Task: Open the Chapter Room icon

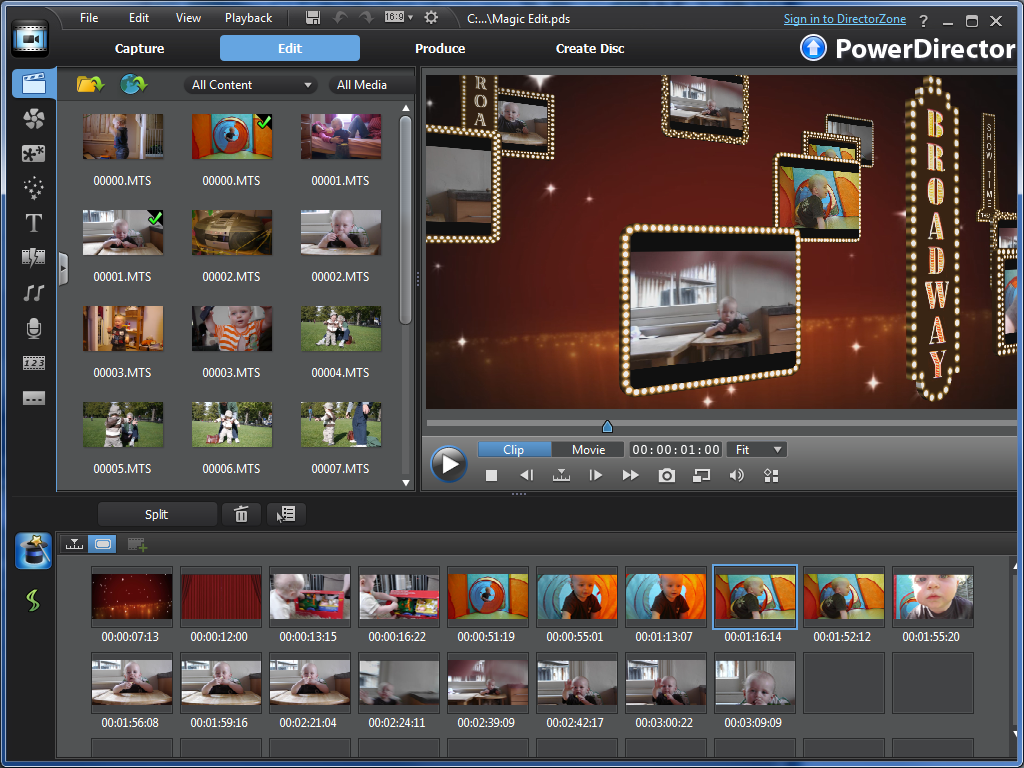Action: 33,363
